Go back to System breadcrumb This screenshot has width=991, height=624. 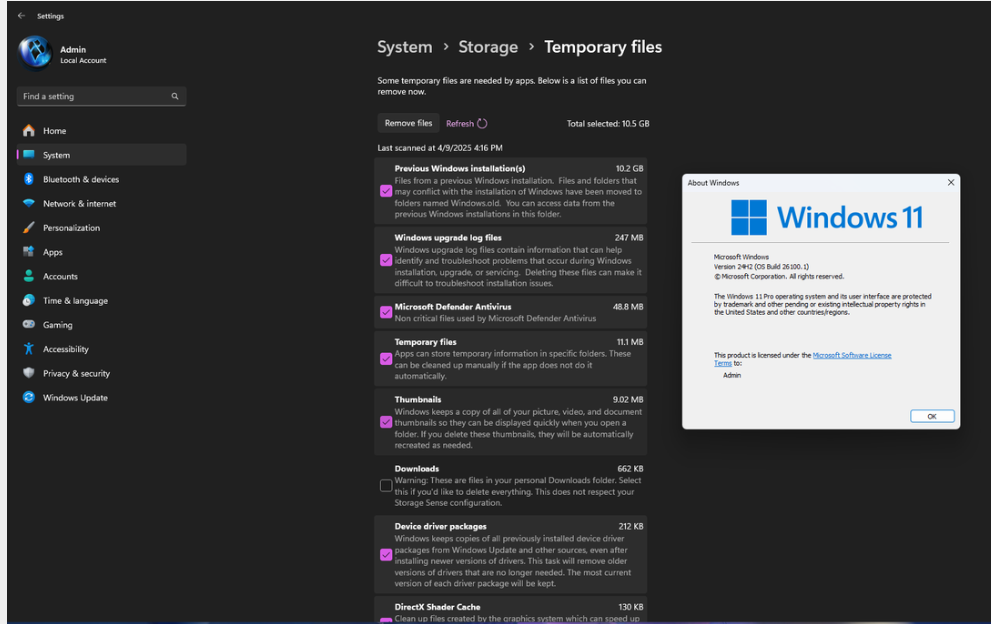(x=404, y=47)
